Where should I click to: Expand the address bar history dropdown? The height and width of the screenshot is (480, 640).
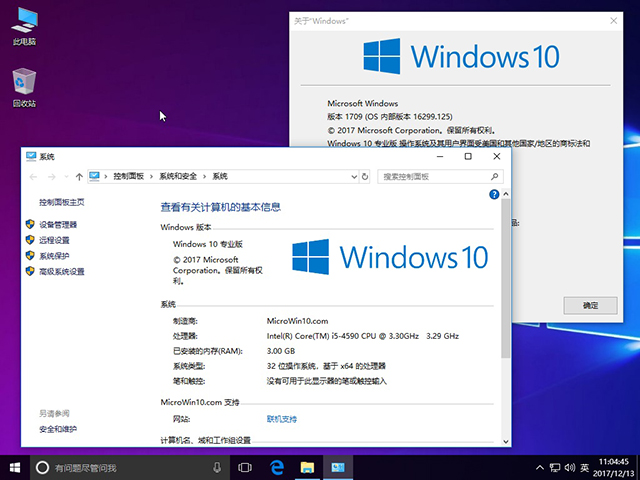pos(354,177)
